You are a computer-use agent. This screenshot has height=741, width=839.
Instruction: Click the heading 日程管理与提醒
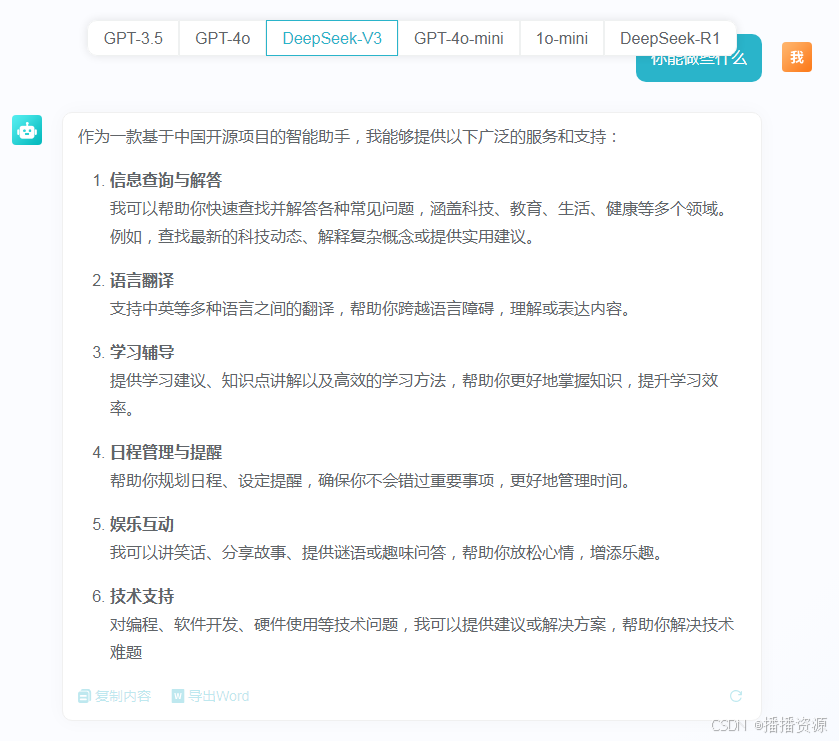166,452
